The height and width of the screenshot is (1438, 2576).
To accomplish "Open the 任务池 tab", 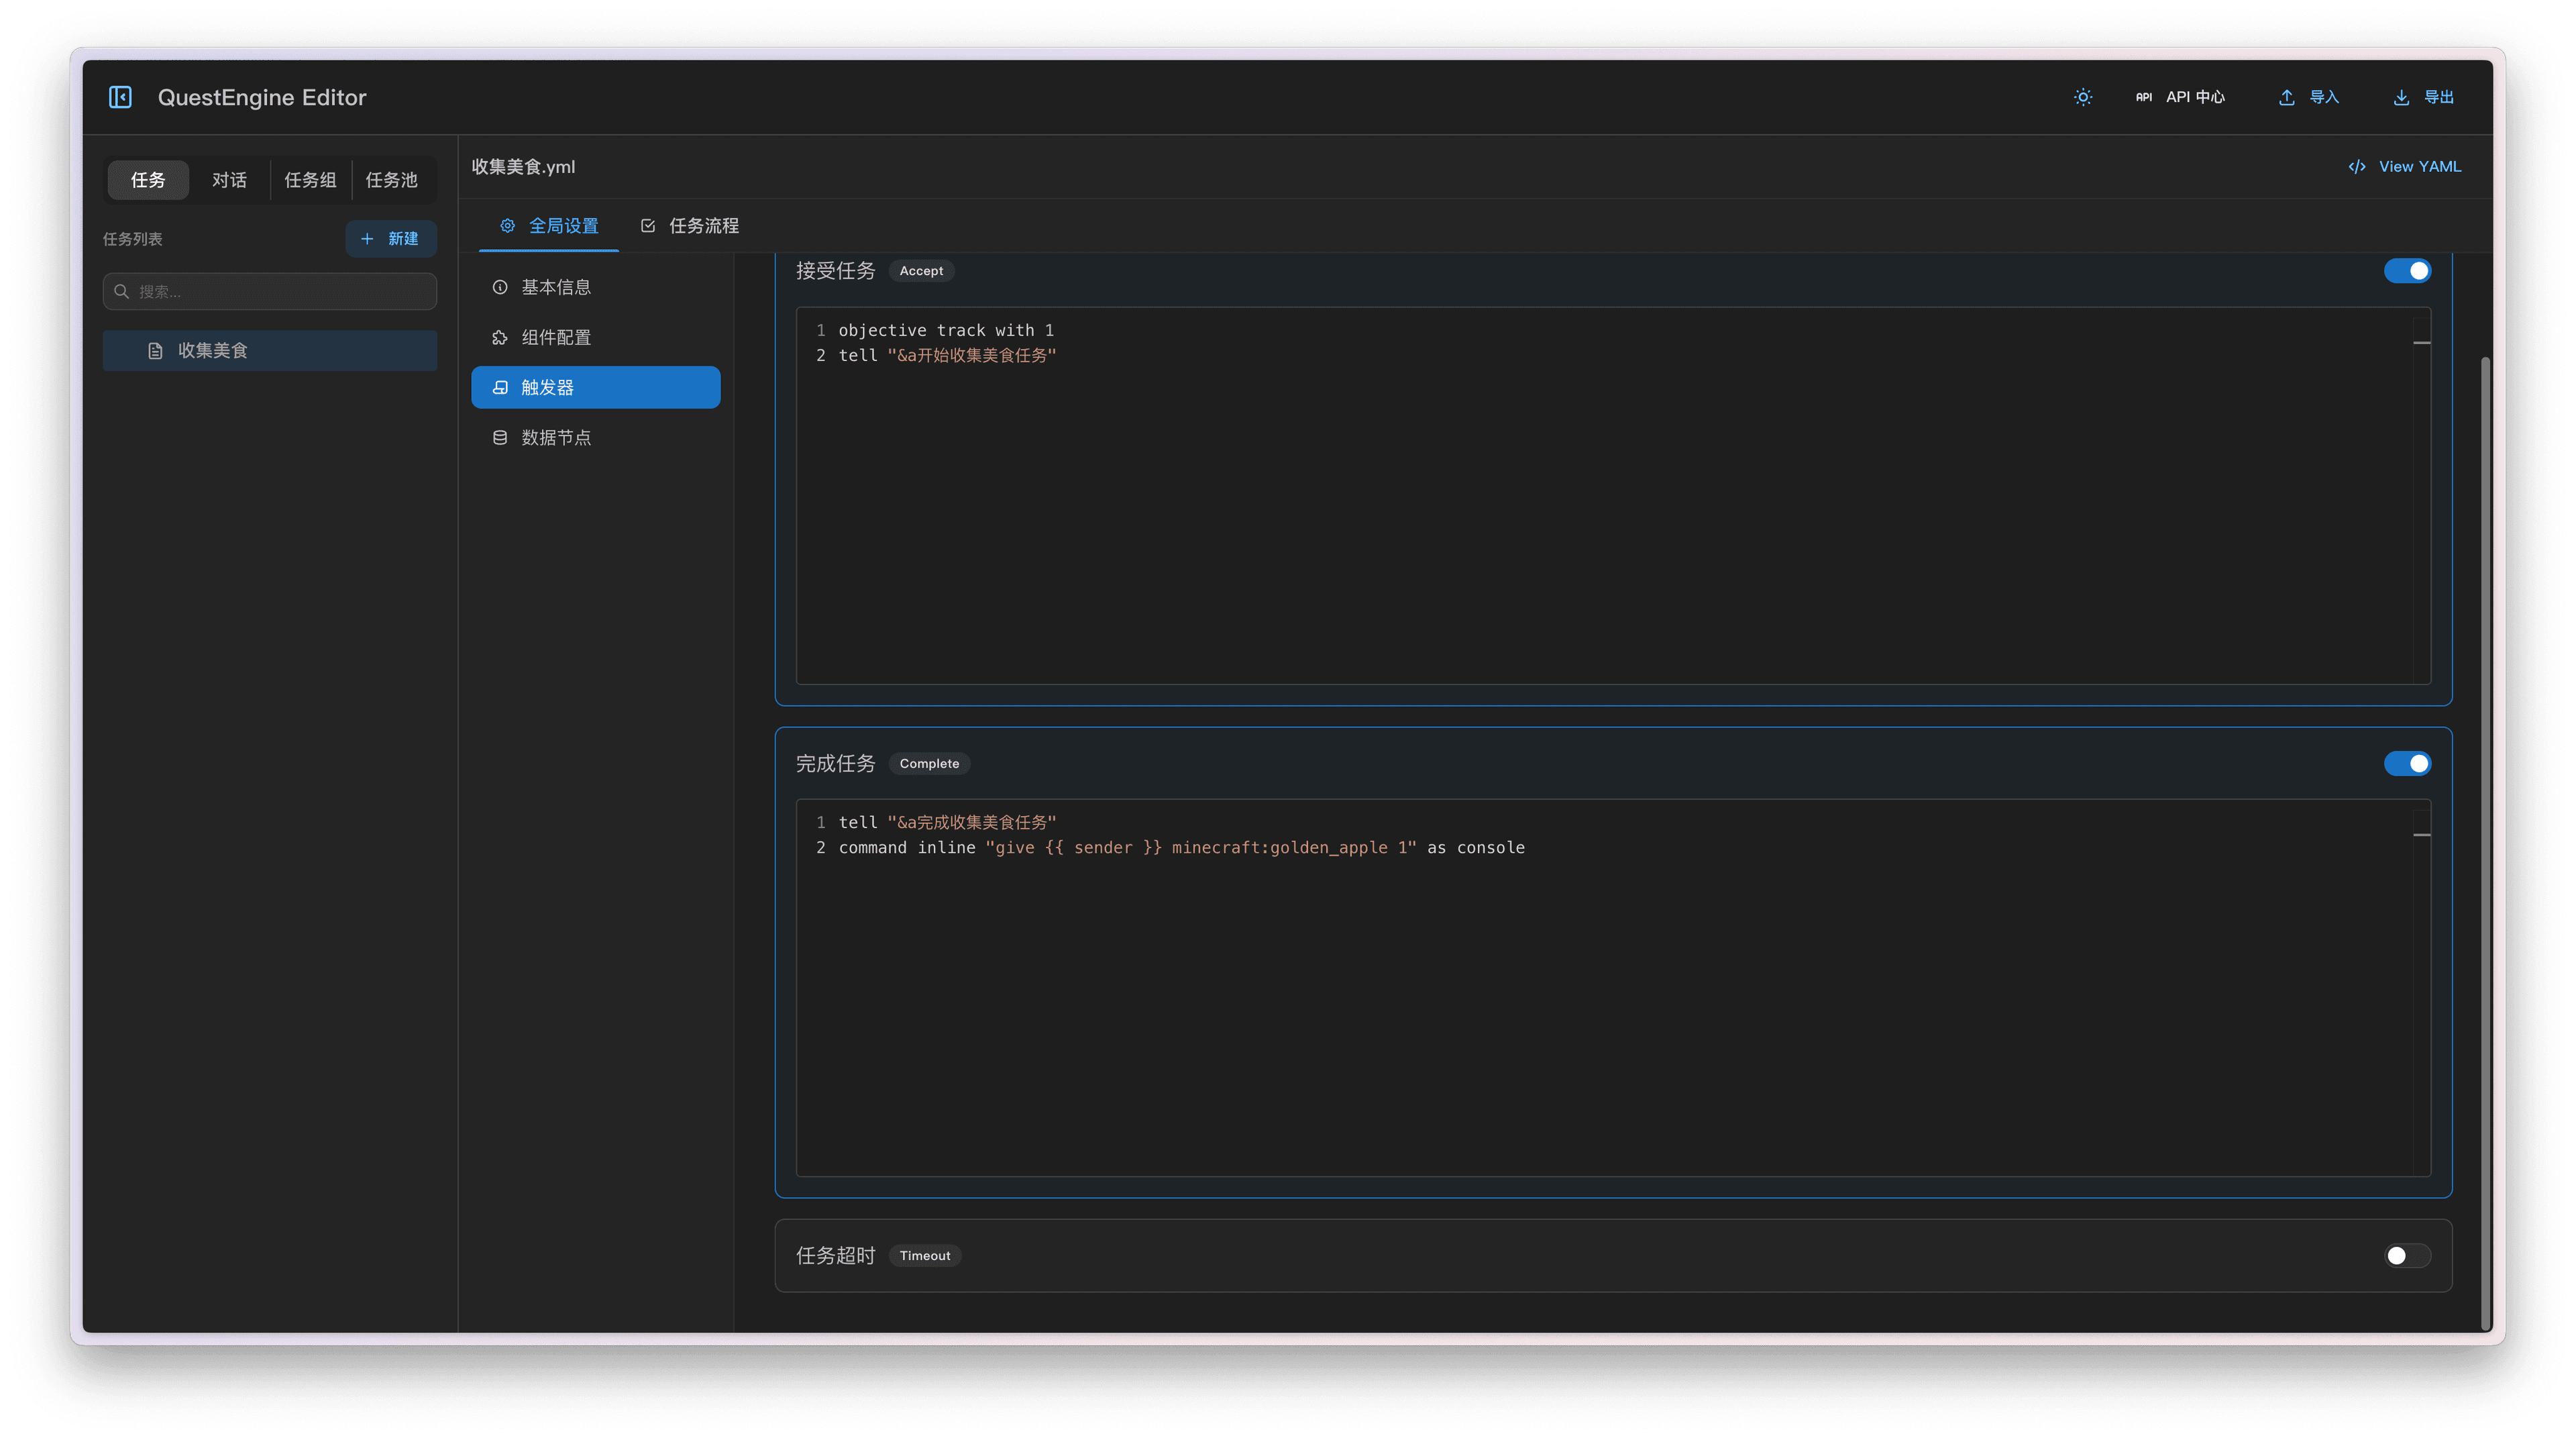I will [x=391, y=180].
